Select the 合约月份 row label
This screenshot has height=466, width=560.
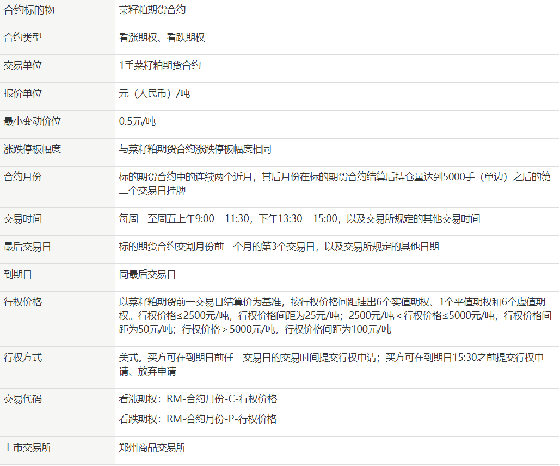pyautogui.click(x=22, y=177)
